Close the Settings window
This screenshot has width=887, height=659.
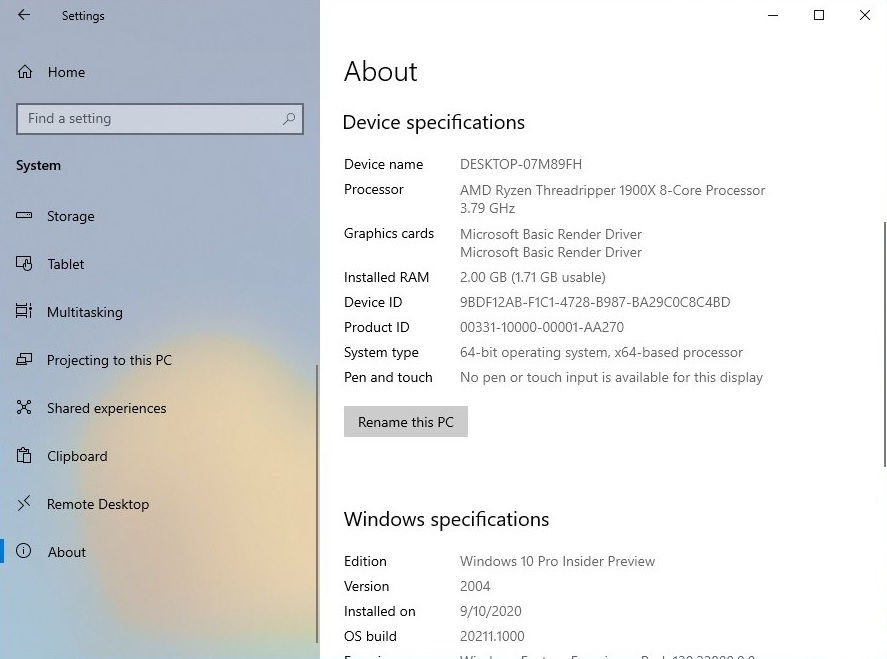click(x=864, y=15)
